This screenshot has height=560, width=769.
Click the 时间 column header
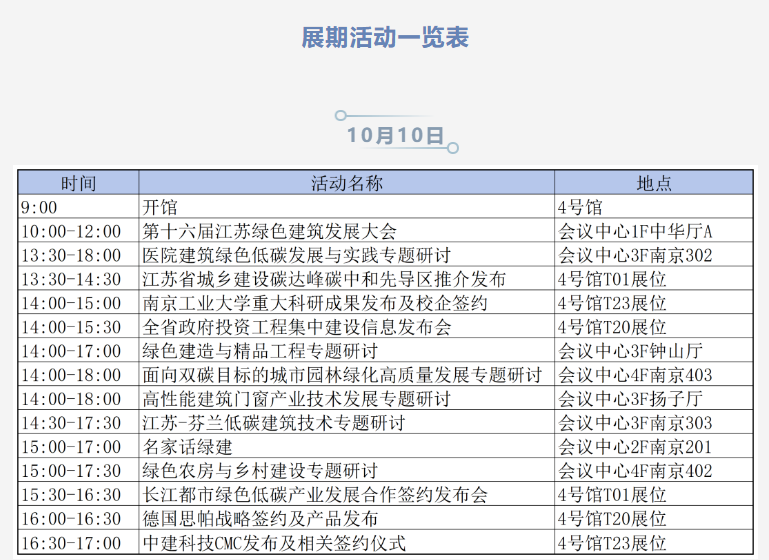(x=78, y=183)
